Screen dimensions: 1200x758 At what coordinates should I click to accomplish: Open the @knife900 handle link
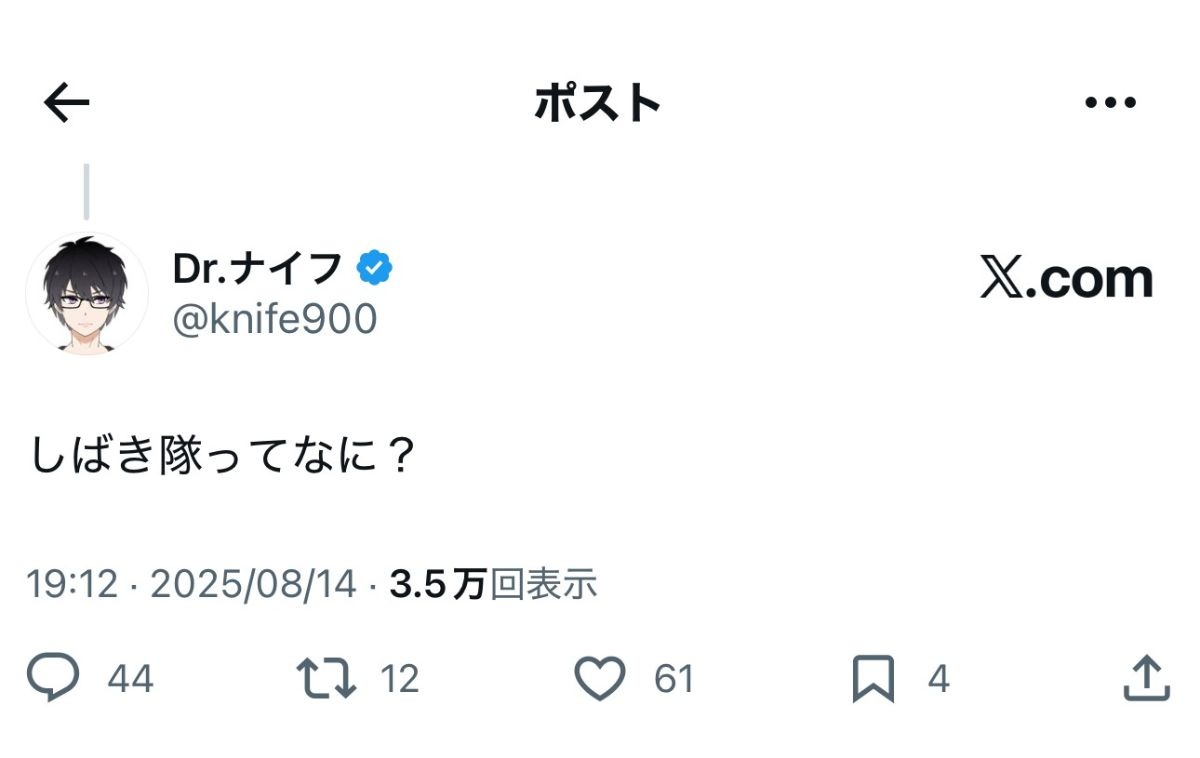click(275, 319)
